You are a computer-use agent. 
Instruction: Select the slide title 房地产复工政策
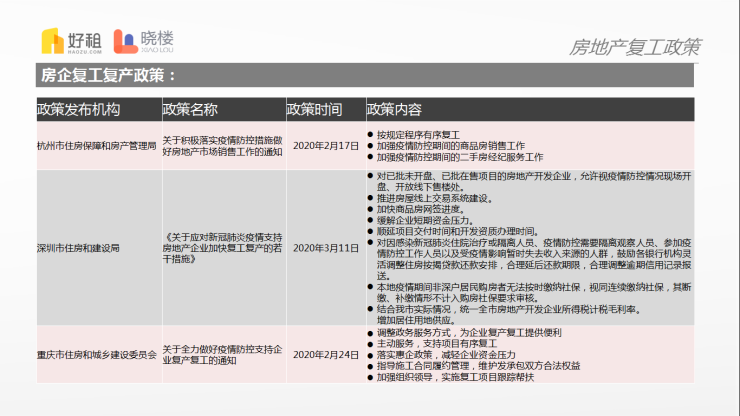(x=635, y=47)
